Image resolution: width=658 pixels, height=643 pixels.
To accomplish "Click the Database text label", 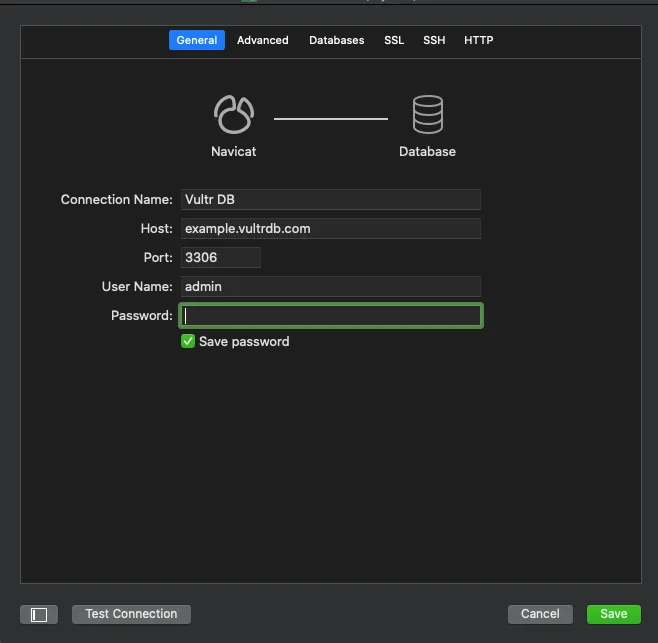I will [x=427, y=152].
